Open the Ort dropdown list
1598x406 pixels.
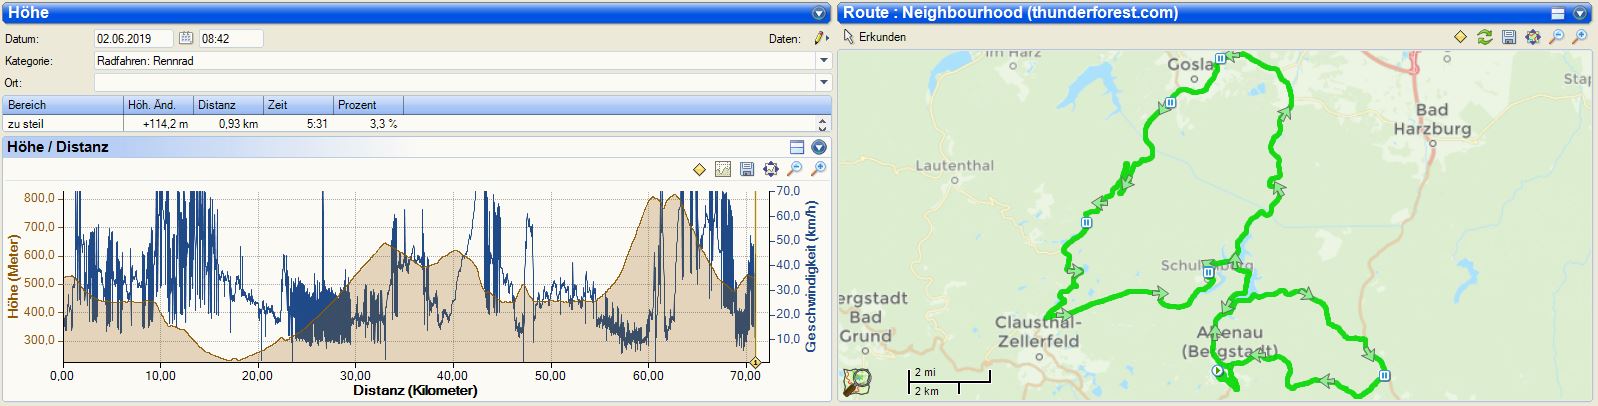point(824,83)
